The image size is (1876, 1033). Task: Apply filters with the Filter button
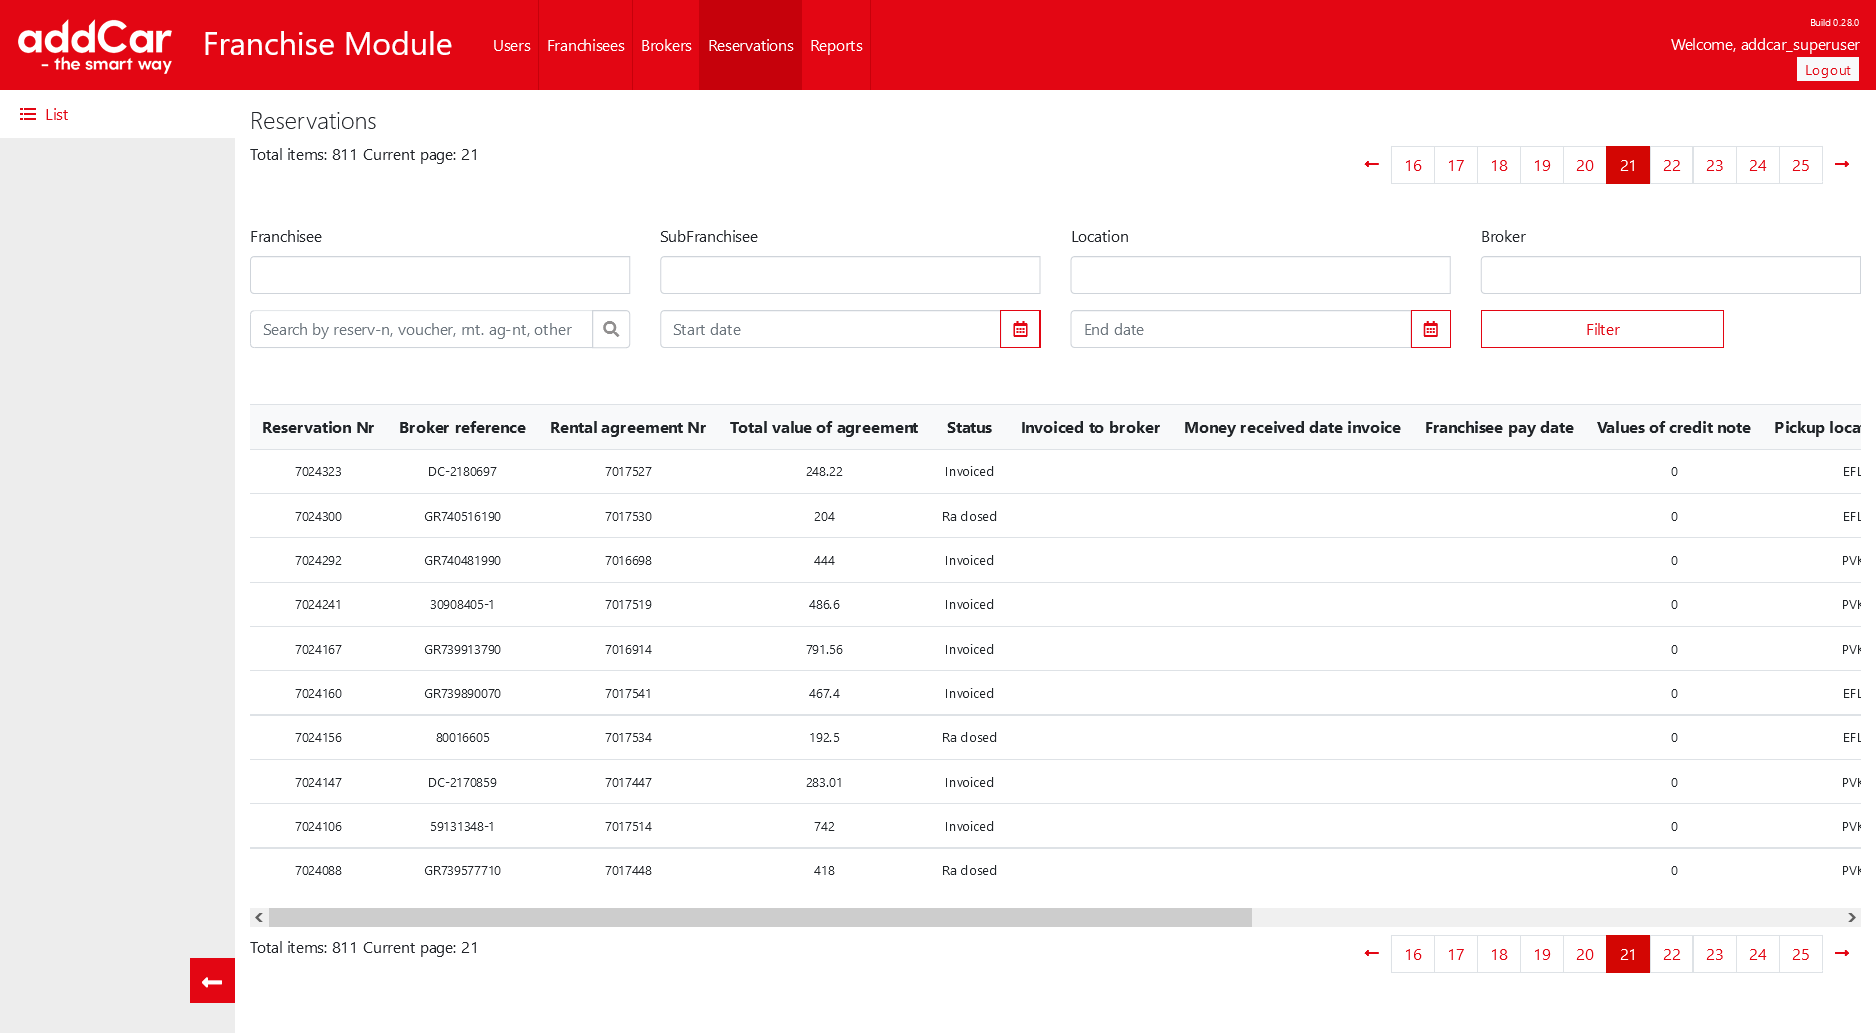coord(1602,329)
